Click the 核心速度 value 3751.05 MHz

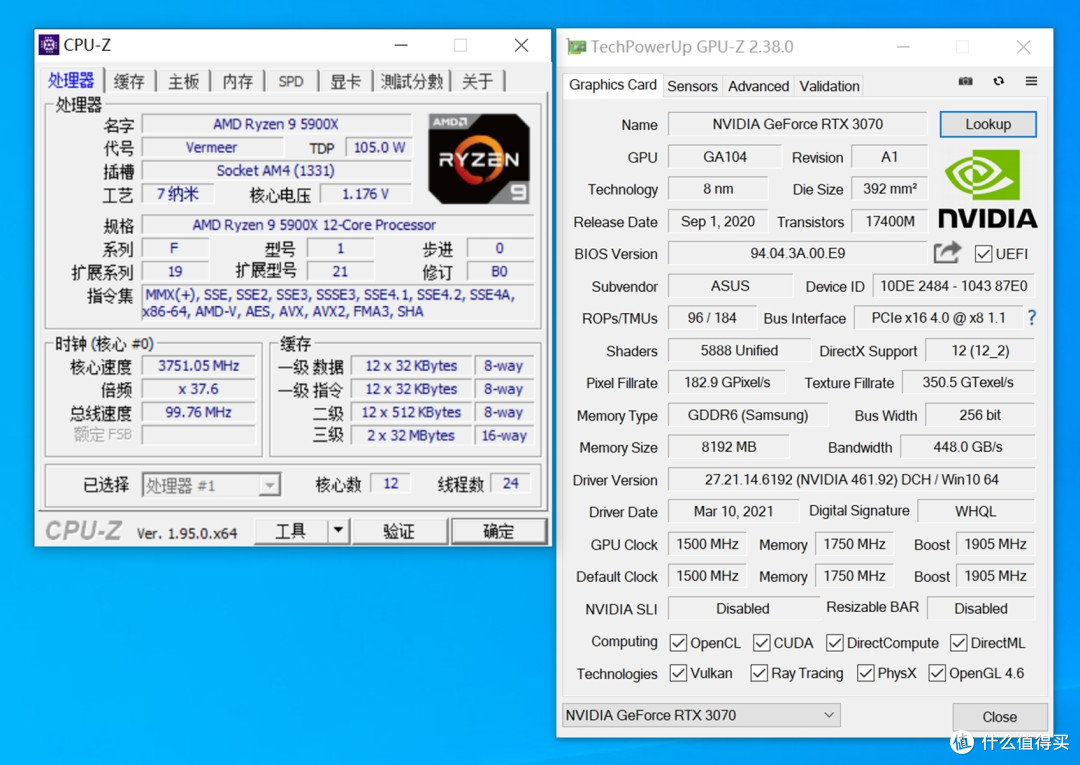pyautogui.click(x=198, y=366)
